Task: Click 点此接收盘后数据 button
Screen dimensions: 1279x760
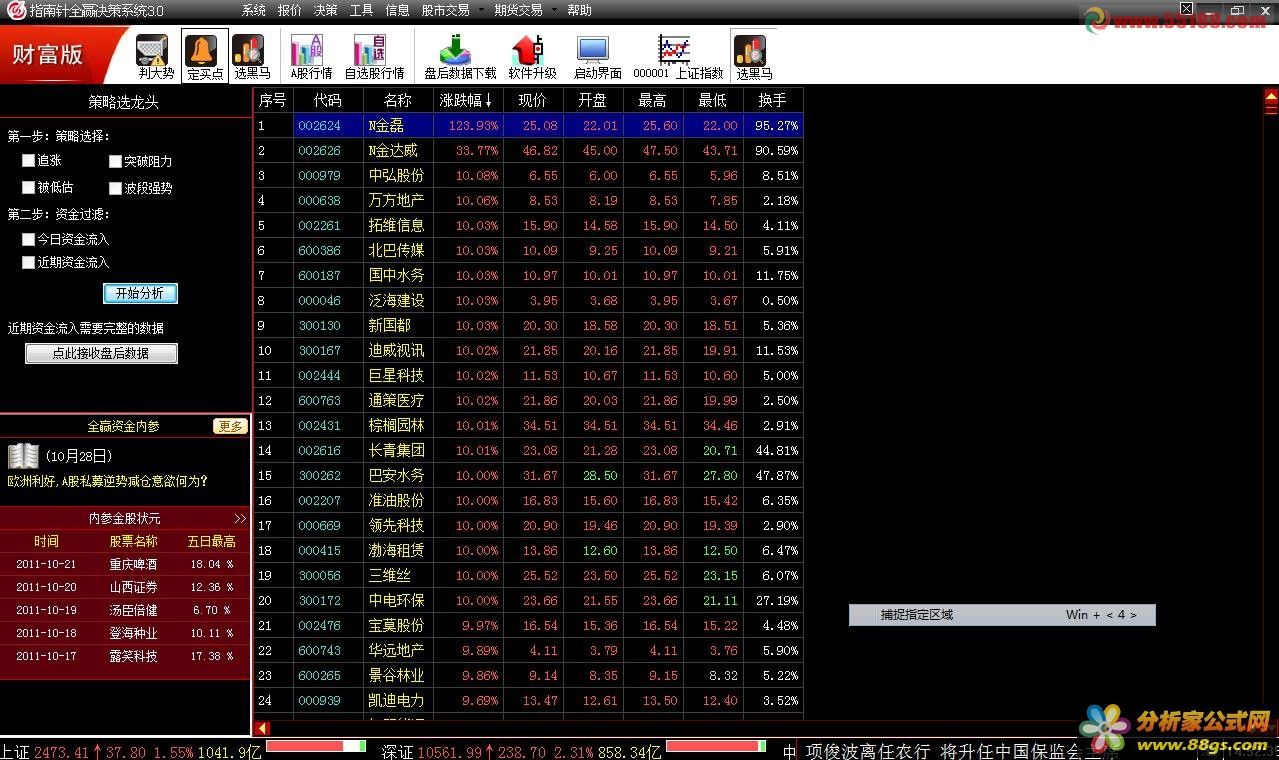Action: point(101,353)
